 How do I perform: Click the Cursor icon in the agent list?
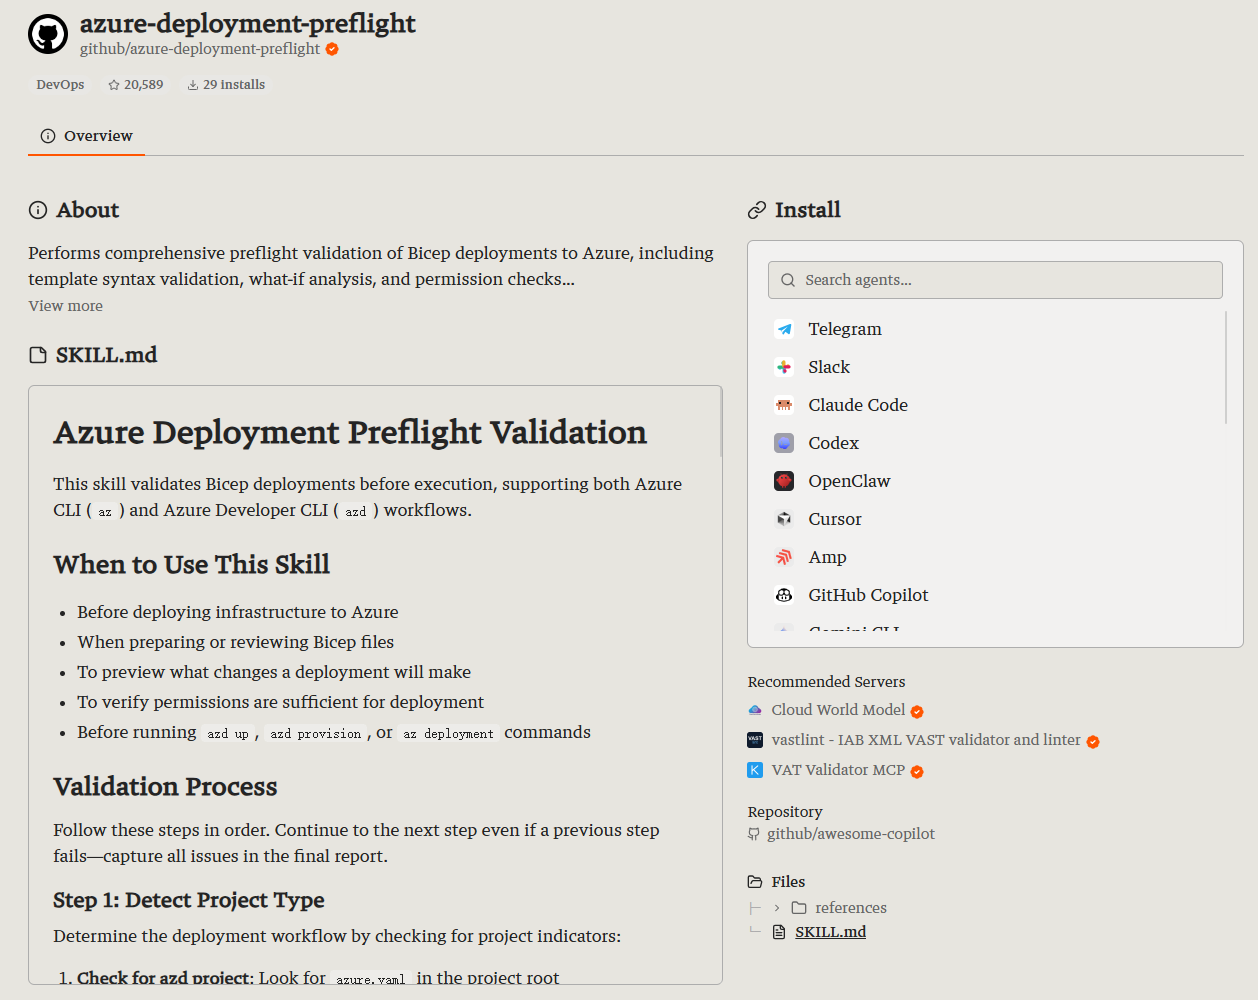[x=784, y=519]
